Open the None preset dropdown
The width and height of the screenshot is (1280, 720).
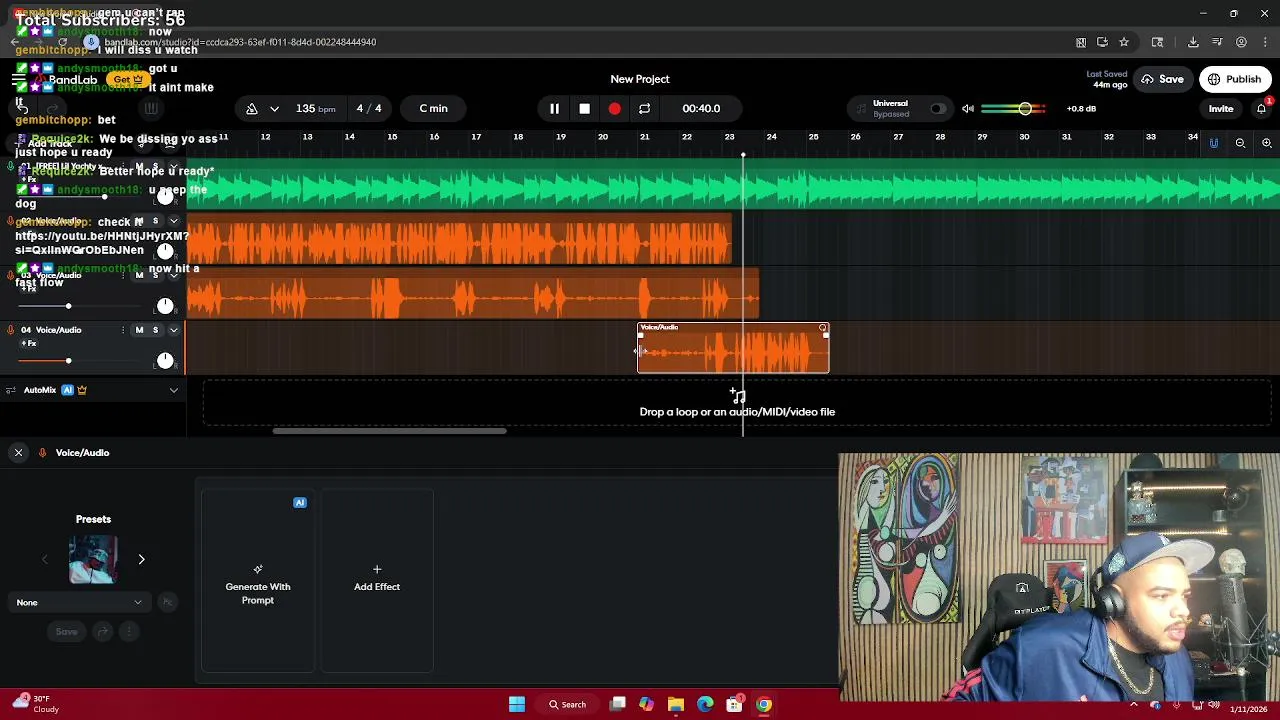79,602
